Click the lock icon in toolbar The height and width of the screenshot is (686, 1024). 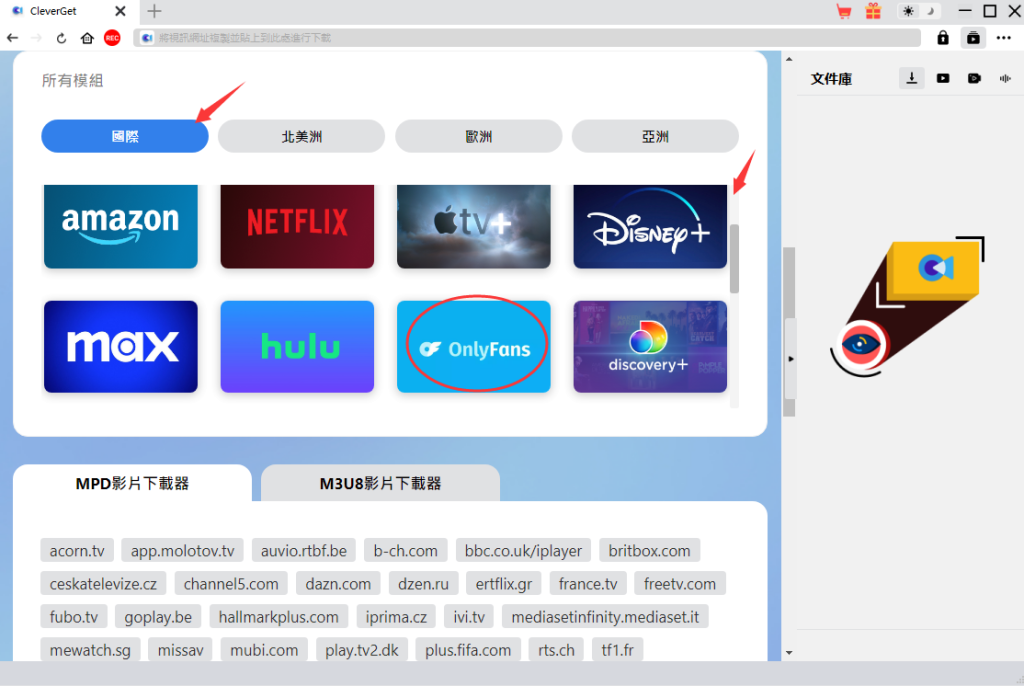pyautogui.click(x=943, y=38)
